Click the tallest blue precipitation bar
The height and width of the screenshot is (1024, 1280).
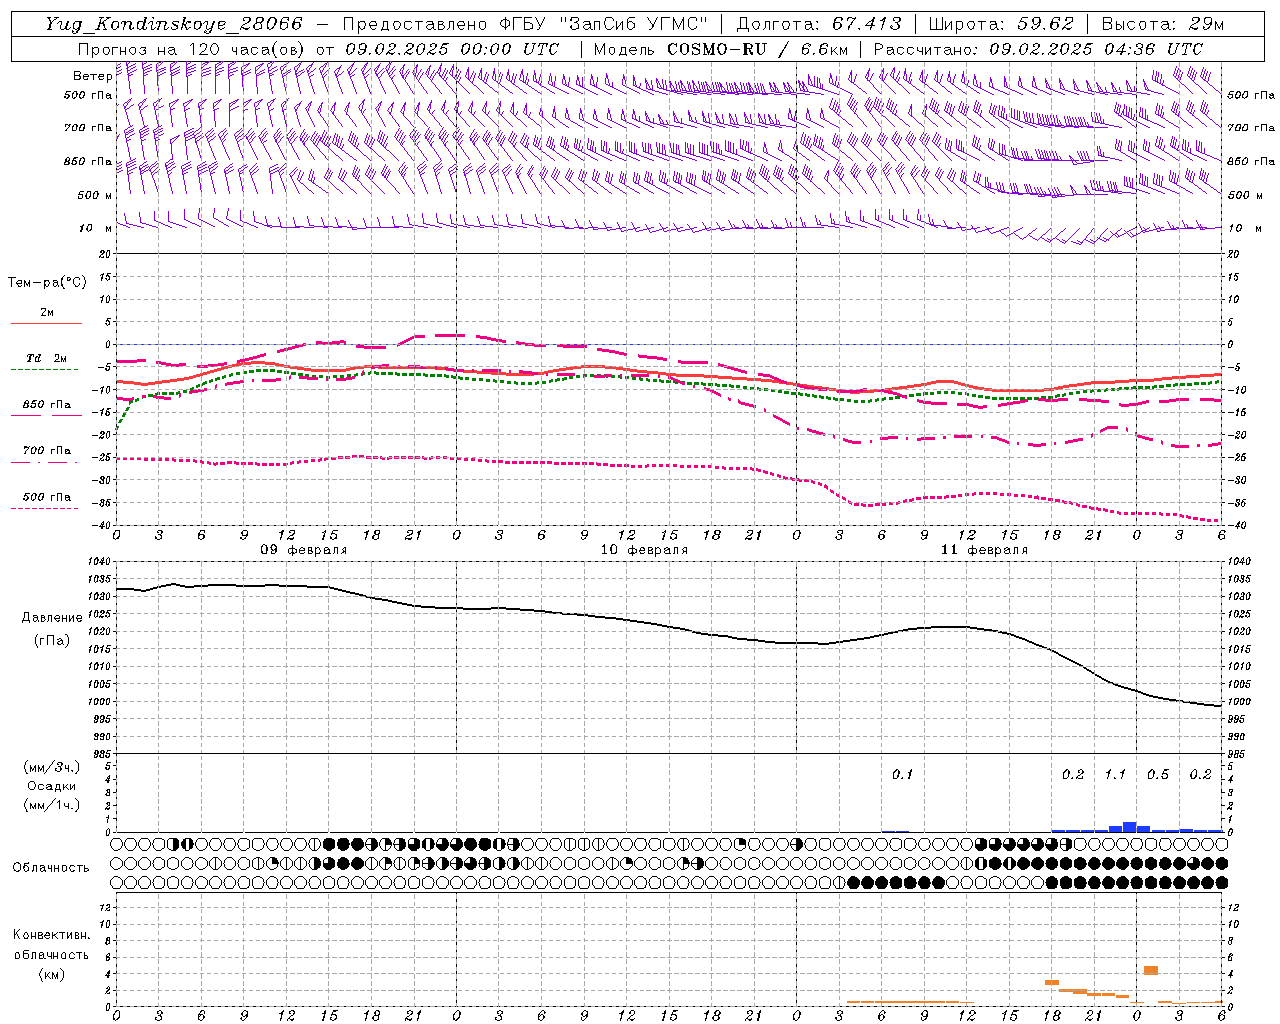[1130, 826]
